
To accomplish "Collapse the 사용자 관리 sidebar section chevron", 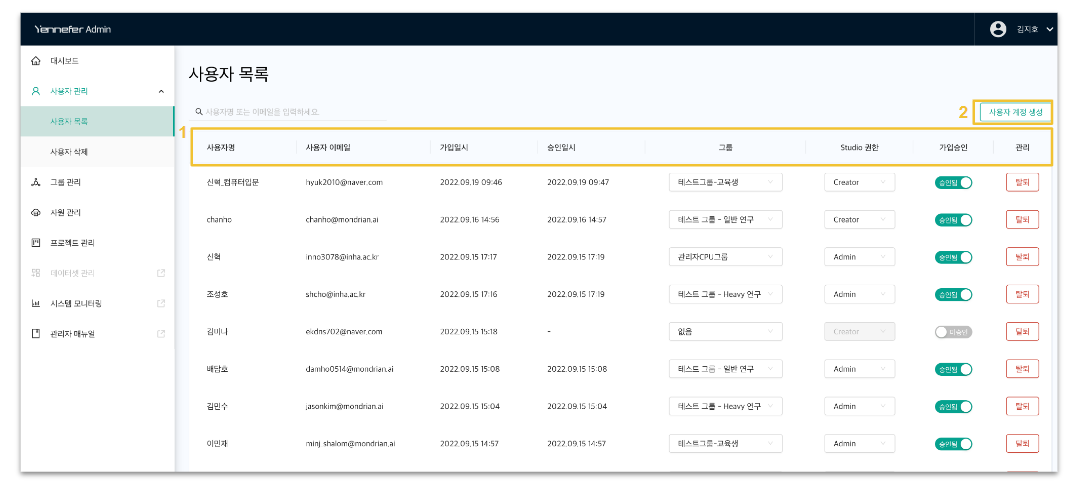I will (x=161, y=91).
